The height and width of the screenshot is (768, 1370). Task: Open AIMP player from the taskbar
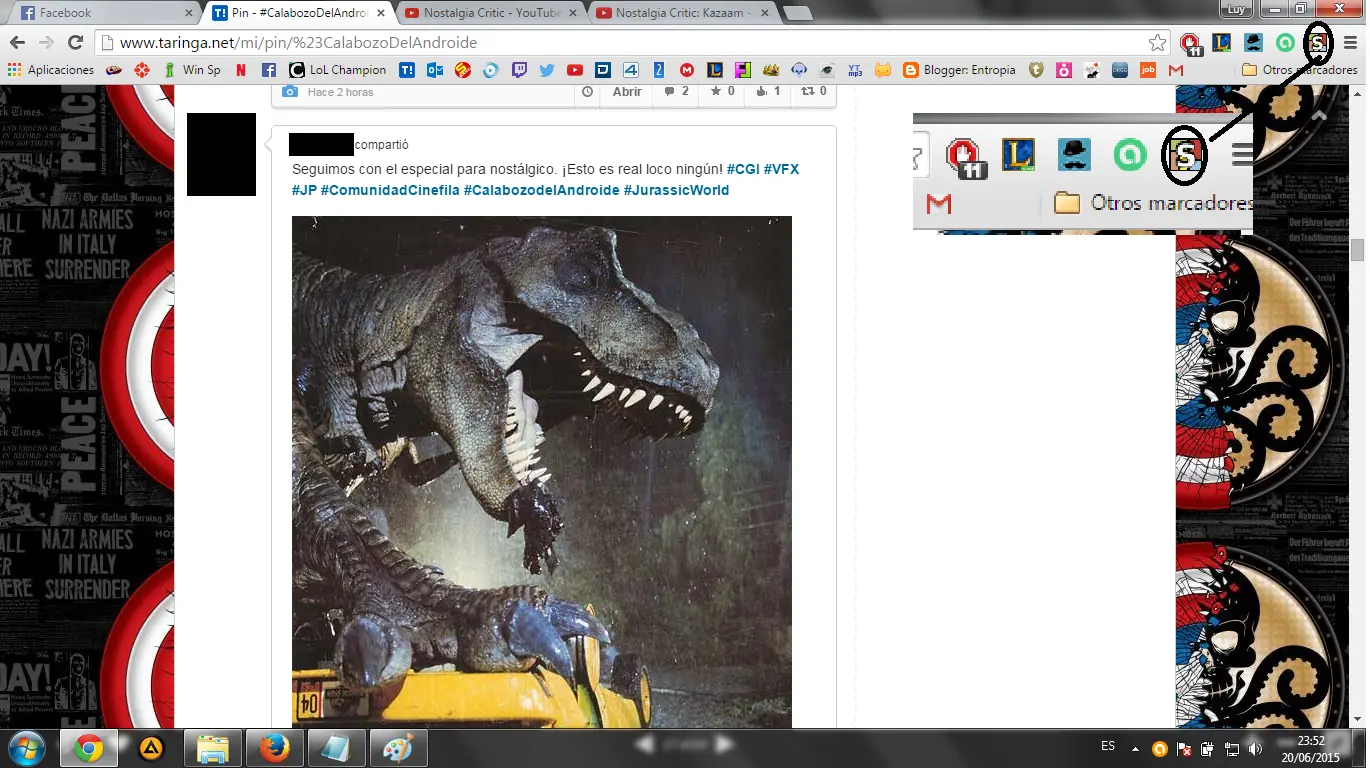(151, 748)
